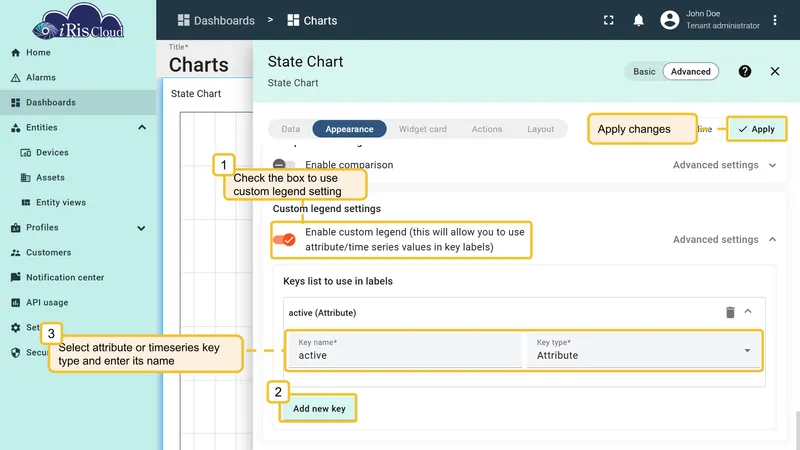800x450 pixels.
Task: Click the Devices icon in sidebar
Action: [x=26, y=153]
